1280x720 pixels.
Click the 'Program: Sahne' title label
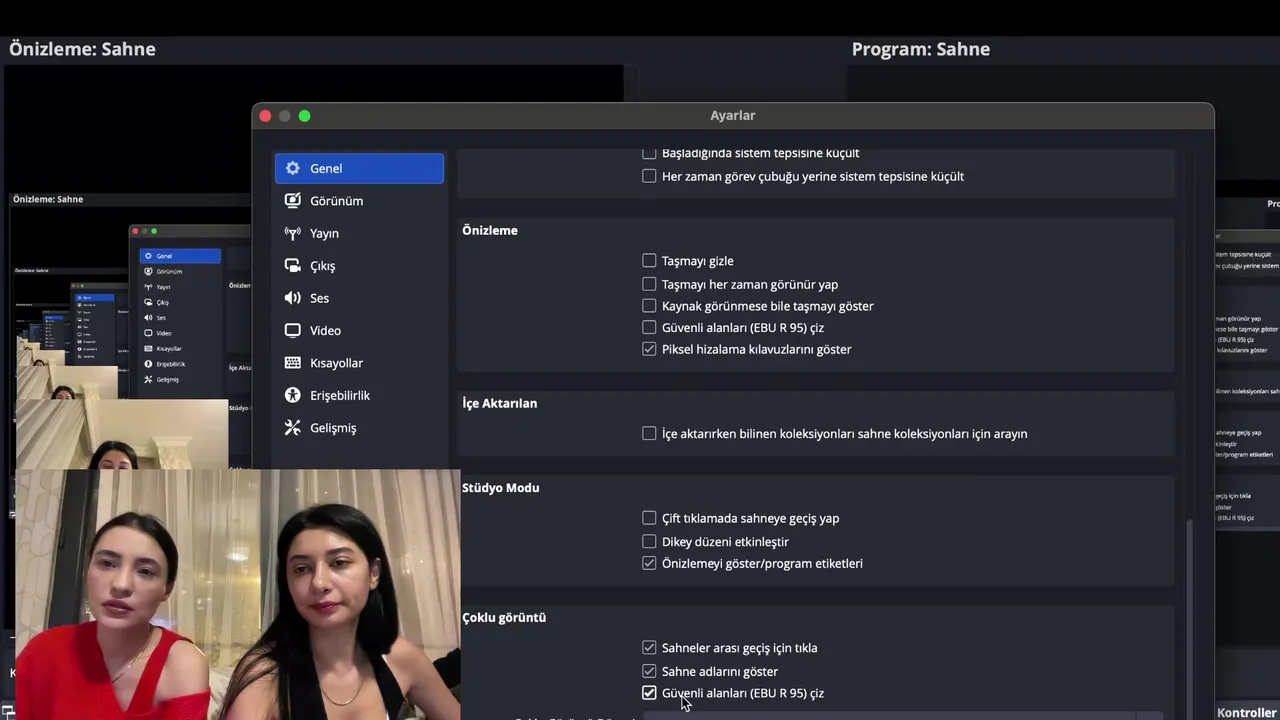(x=921, y=49)
